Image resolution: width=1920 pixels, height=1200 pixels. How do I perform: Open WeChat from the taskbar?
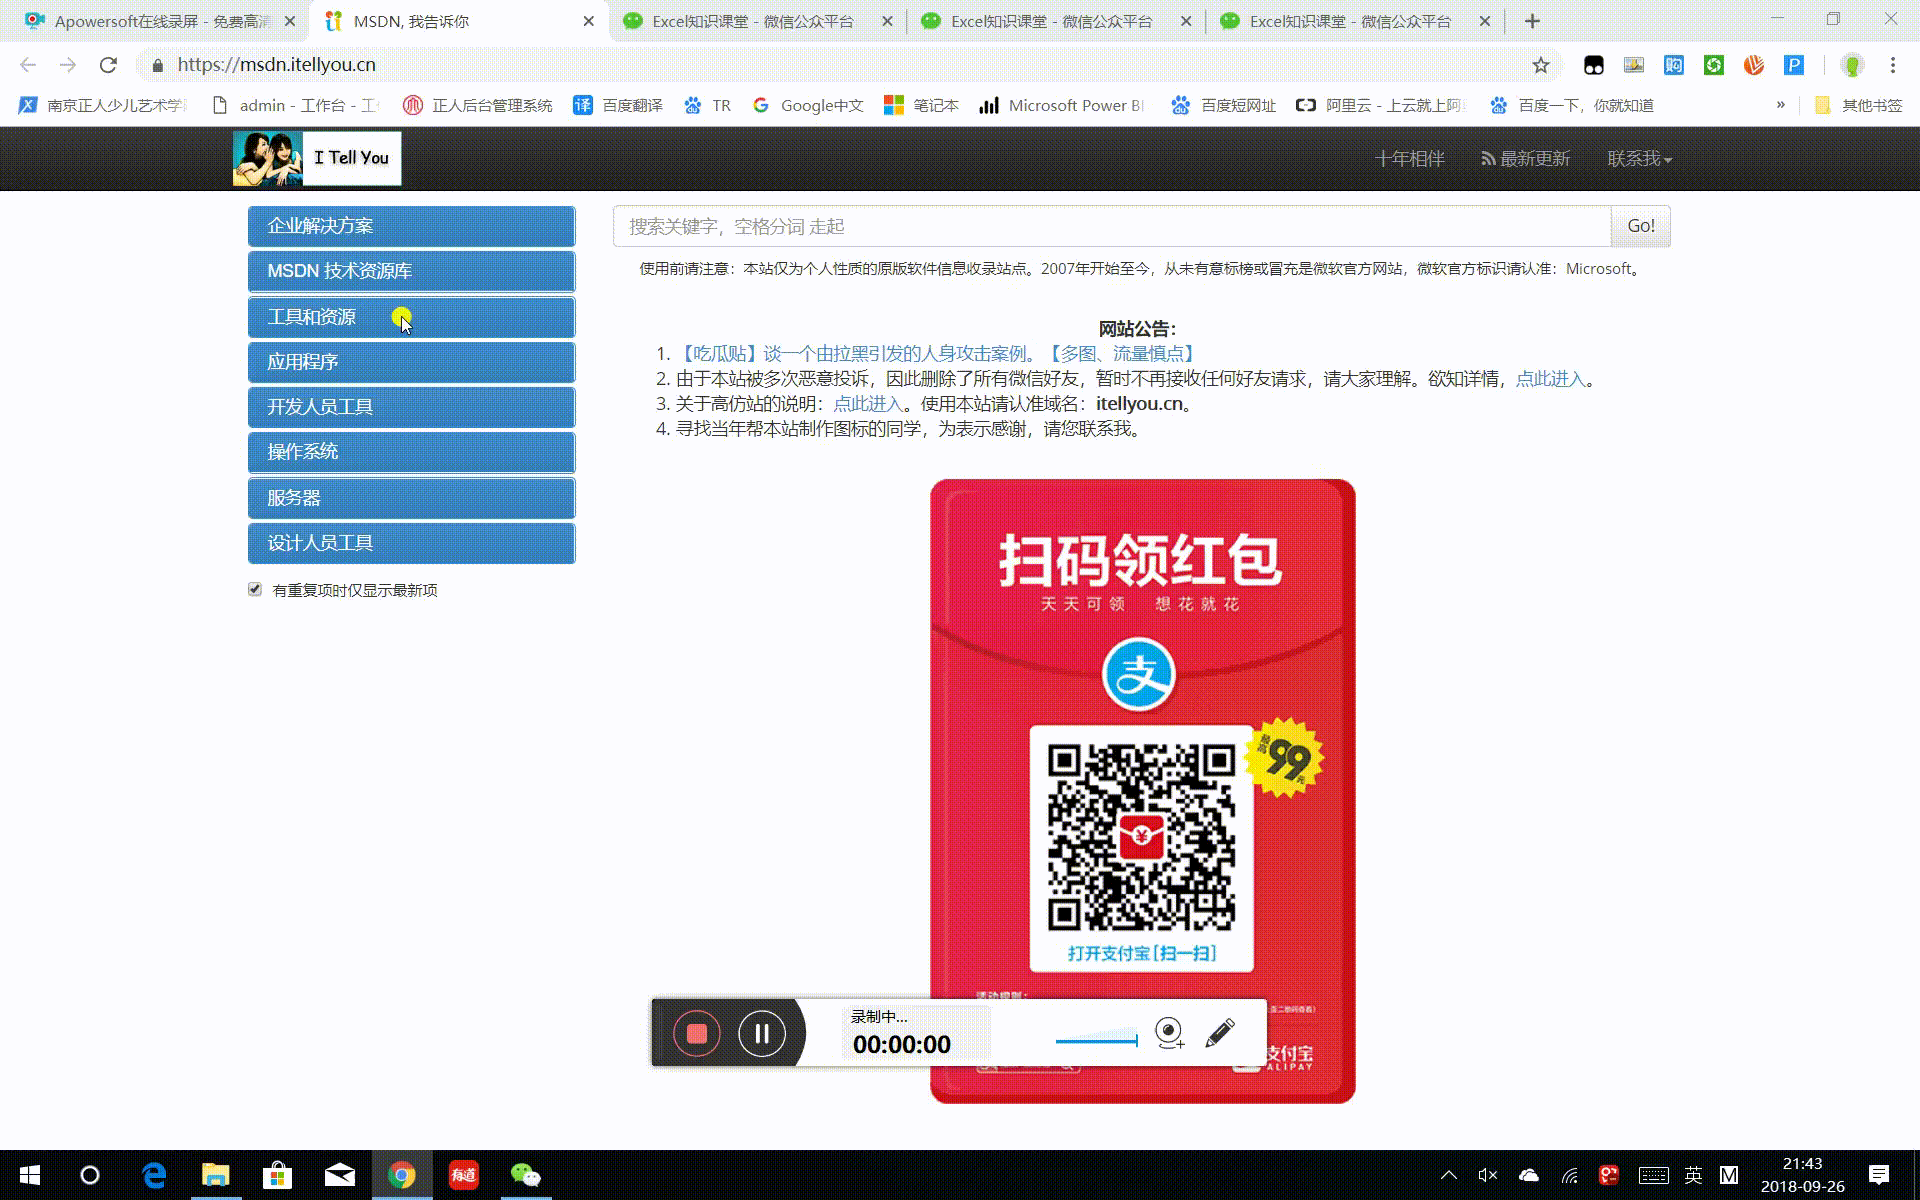(x=525, y=1175)
